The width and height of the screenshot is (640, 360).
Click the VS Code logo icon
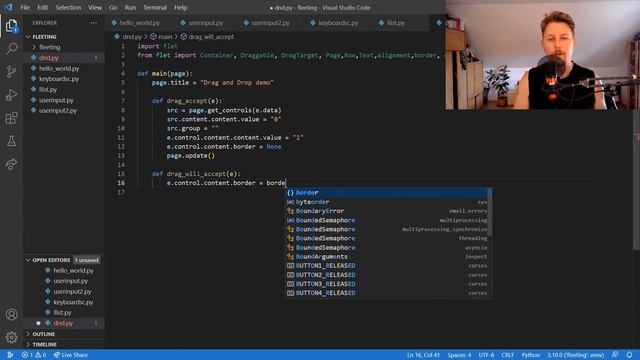(8, 7)
